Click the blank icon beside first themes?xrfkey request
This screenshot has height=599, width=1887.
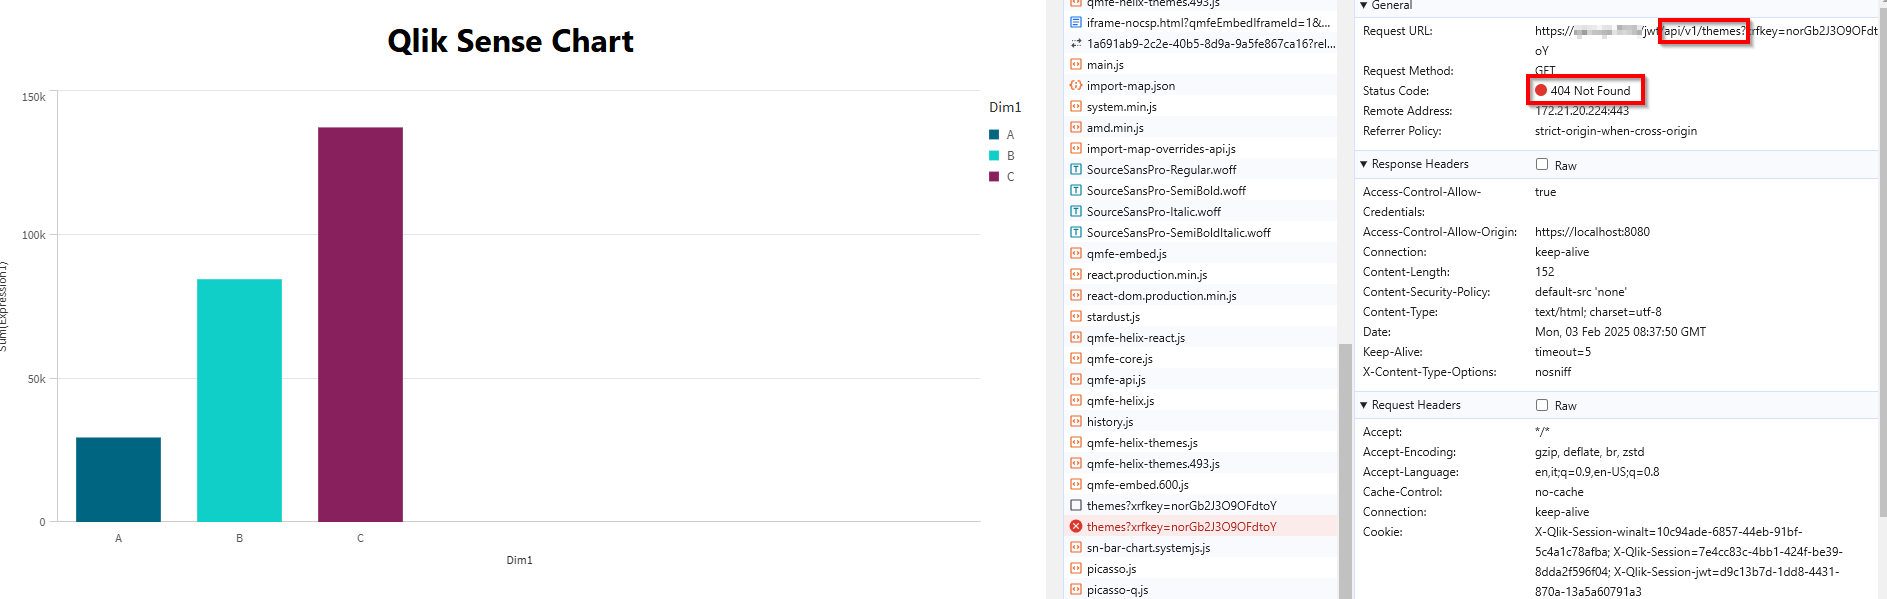coord(1076,505)
